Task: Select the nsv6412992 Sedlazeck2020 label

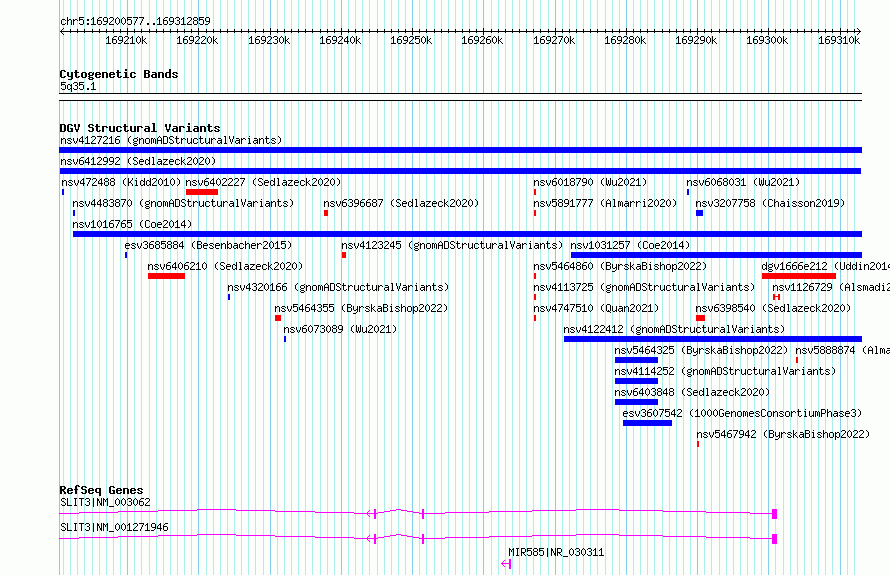Action: coord(138,161)
